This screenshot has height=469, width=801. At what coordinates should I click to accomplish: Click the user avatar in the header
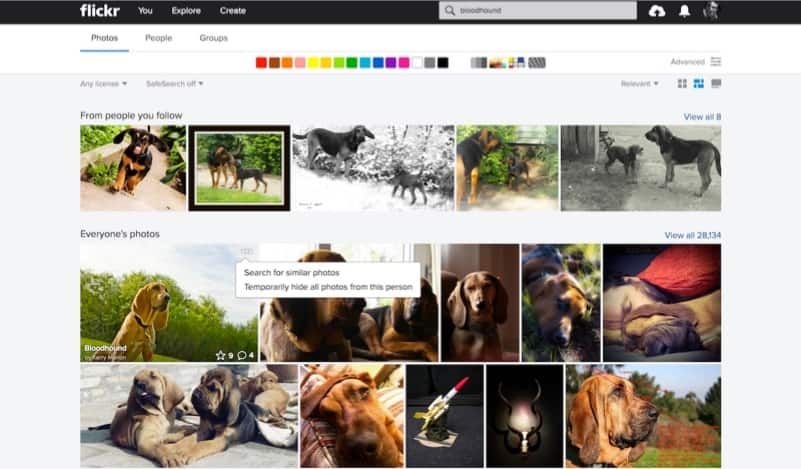pos(711,11)
